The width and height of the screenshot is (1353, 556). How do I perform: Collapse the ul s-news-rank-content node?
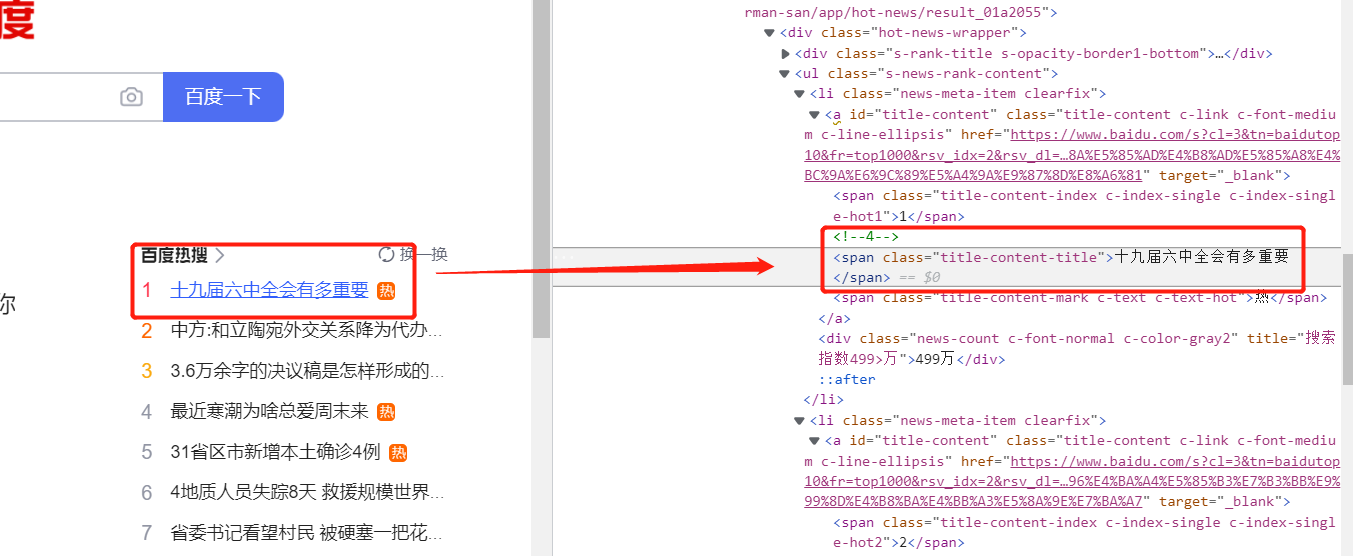click(785, 74)
